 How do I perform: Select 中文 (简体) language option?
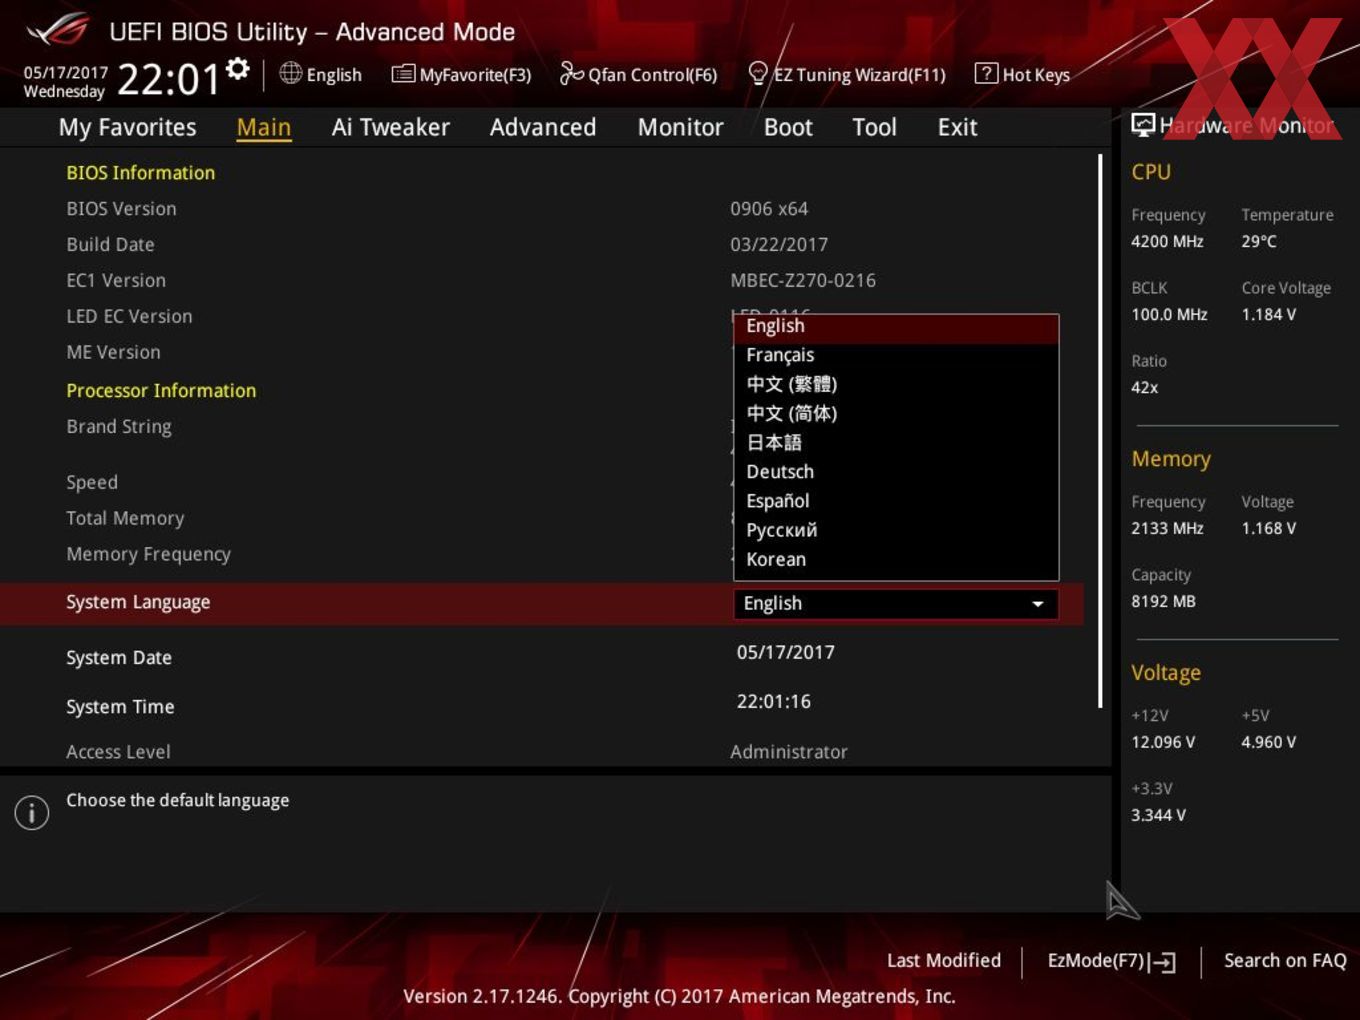896,413
